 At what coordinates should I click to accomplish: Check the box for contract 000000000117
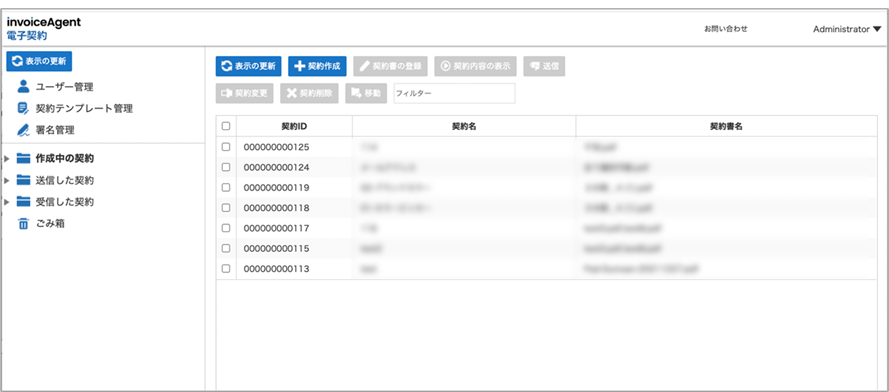(226, 228)
